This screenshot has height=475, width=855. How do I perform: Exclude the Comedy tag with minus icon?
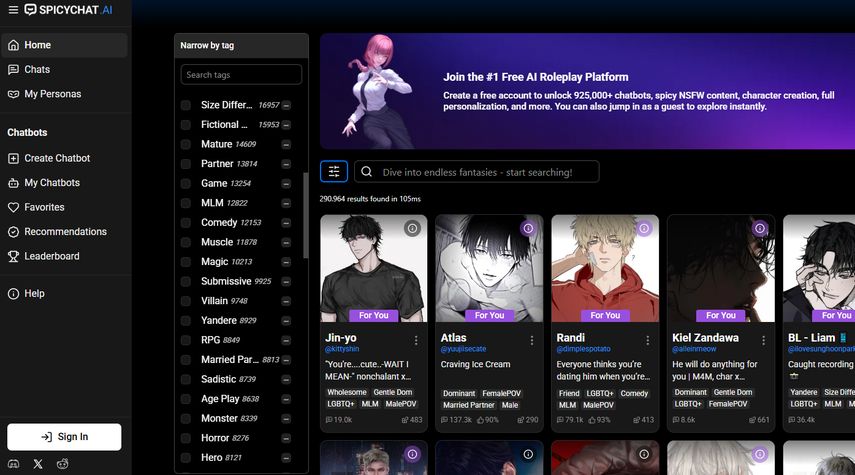pos(286,223)
